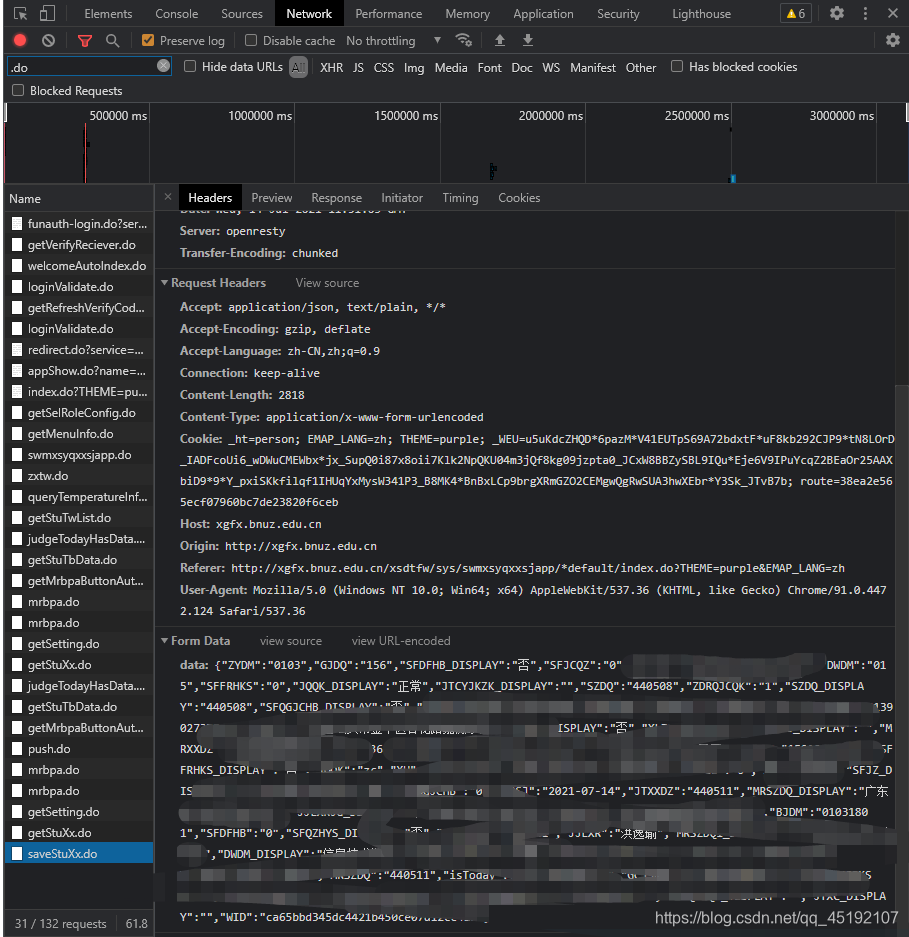Click view source for Form Data
Viewport: 909px width, 937px height.
pos(290,641)
